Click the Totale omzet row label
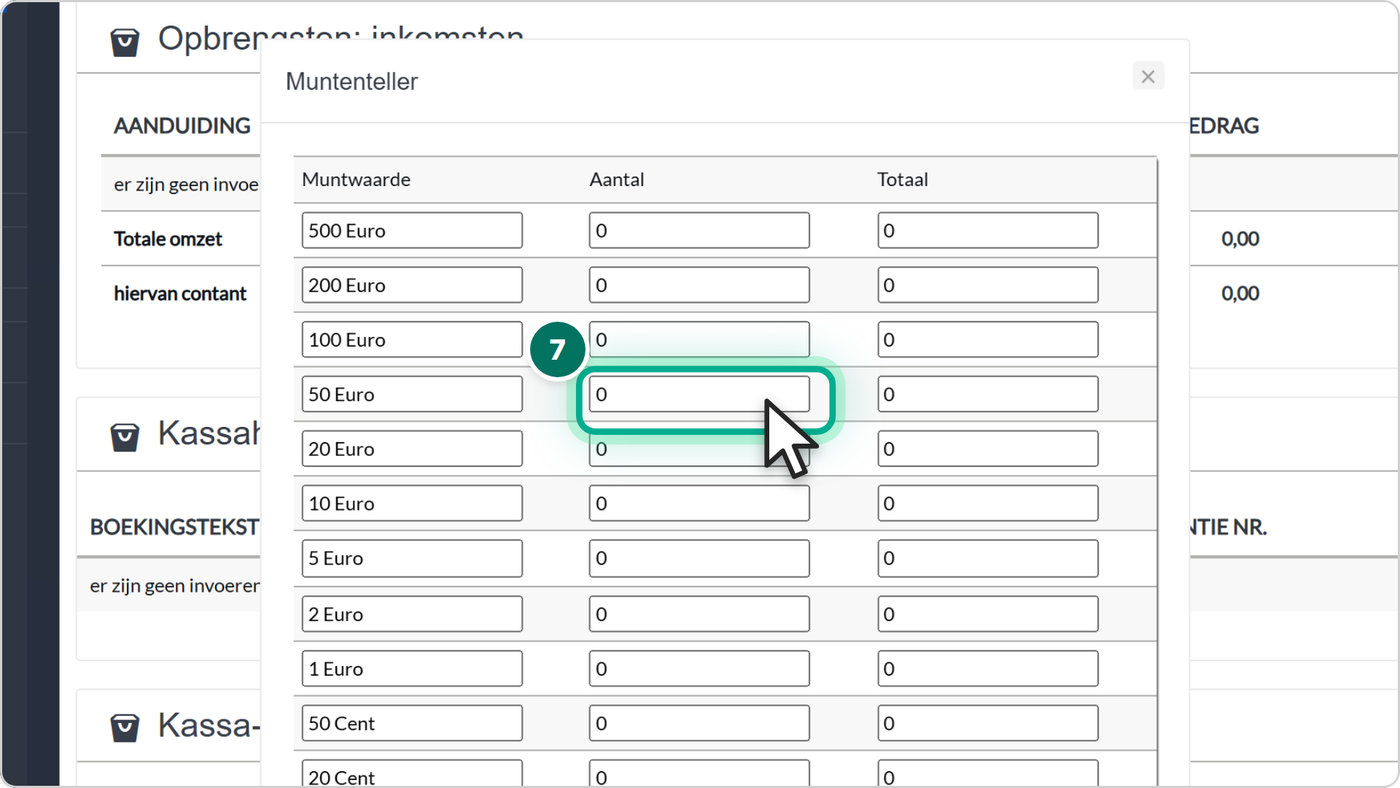Screen dimensions: 1400x788 [x=168, y=239]
